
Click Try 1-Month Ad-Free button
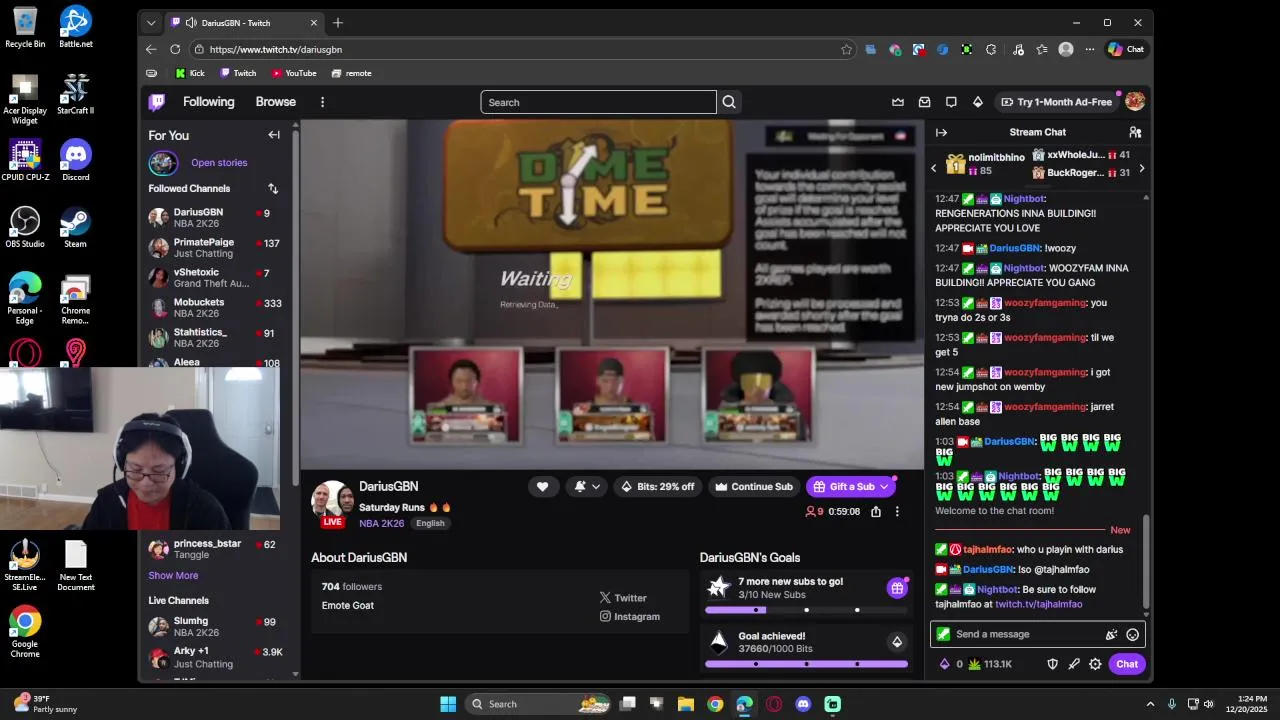click(x=1056, y=102)
